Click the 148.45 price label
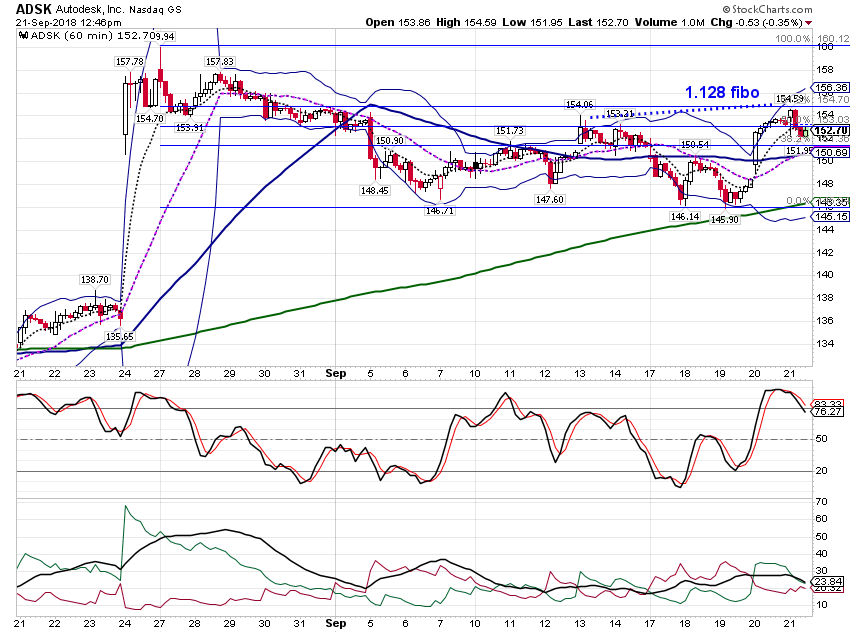Screen dimensions: 850x633 (x=375, y=190)
